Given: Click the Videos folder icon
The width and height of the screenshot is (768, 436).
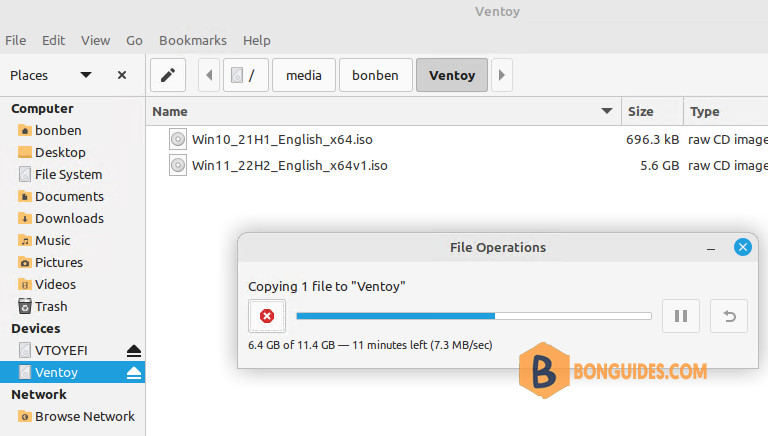Looking at the screenshot, I should (x=24, y=285).
